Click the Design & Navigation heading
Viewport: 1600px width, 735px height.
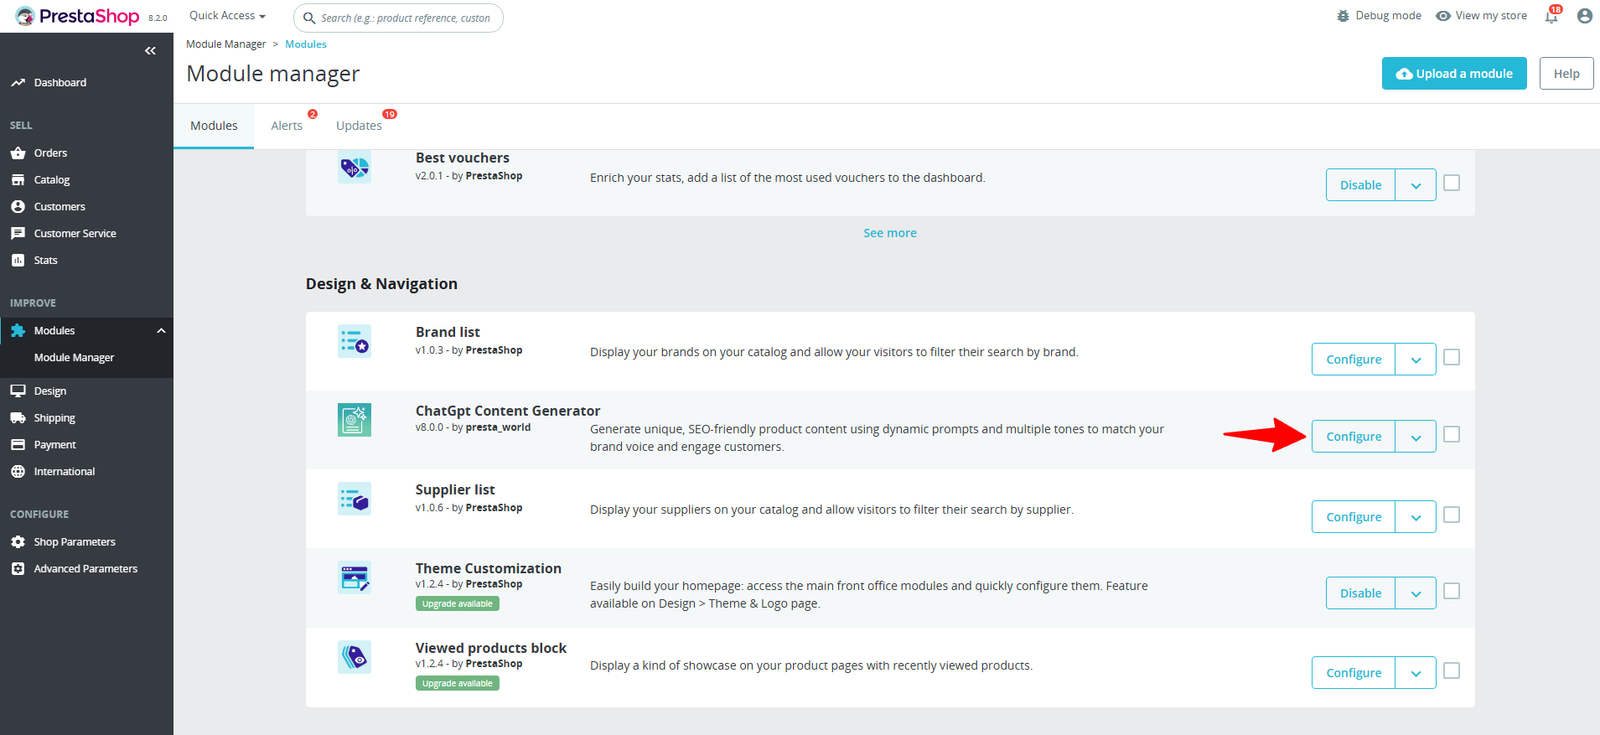click(382, 284)
